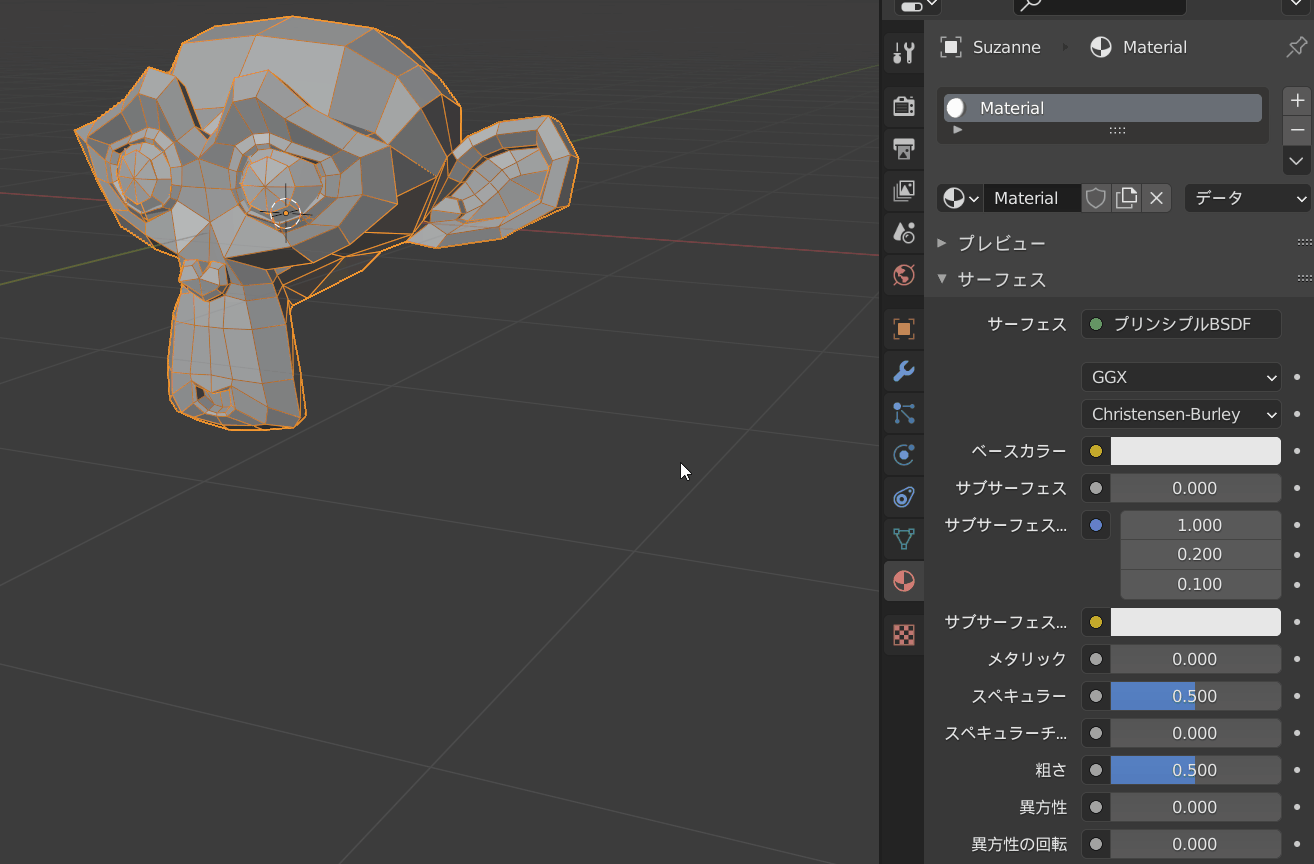Click the スペキュラー node socket dot

point(1096,696)
